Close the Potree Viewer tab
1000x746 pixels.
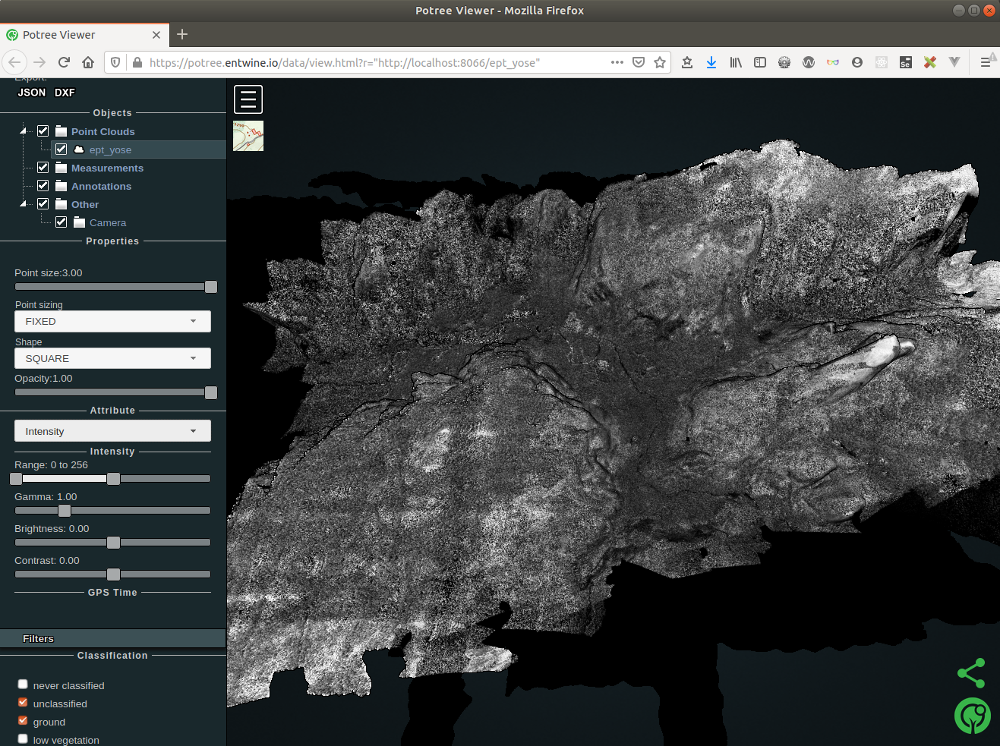(156, 35)
